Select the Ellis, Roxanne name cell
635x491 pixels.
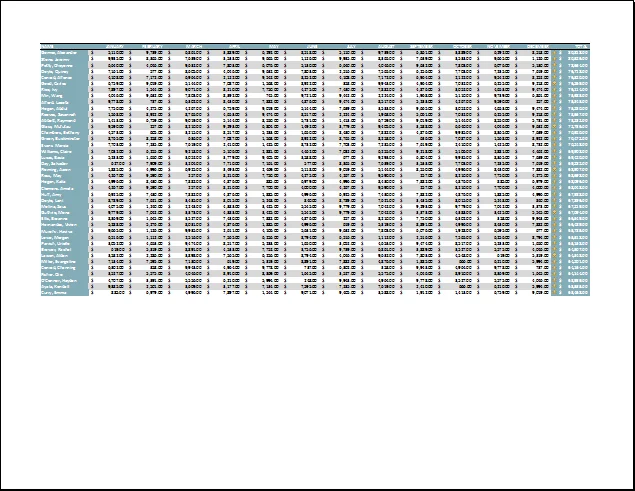(x=64, y=218)
